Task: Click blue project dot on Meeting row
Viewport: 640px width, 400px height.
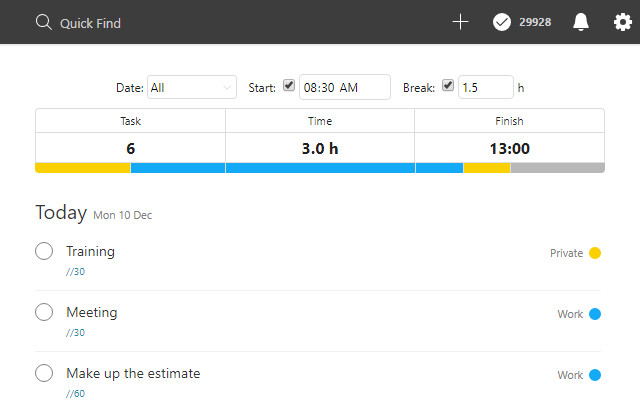Action: pyautogui.click(x=595, y=314)
